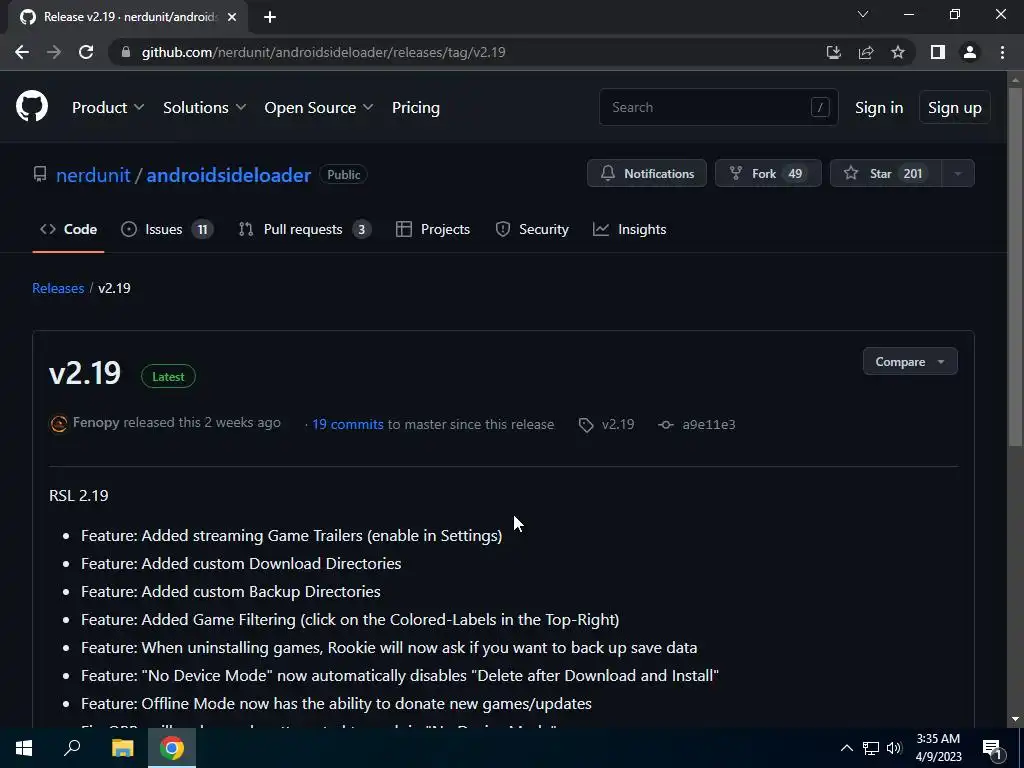Screen dimensions: 1024x768
Task: Open the GitHub logo home link
Action: (x=32, y=107)
